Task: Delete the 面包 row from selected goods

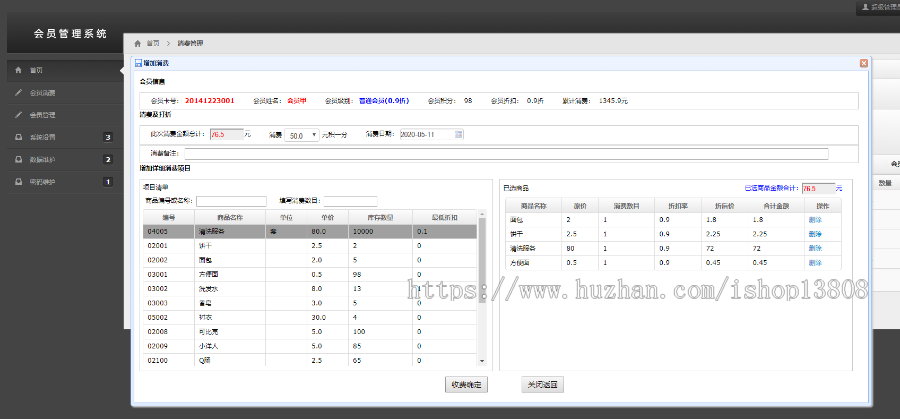Action: [815, 220]
